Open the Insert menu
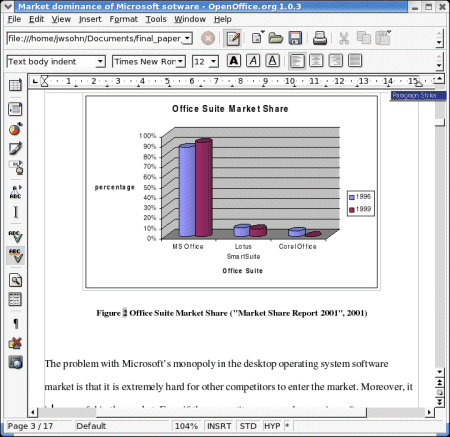 (x=90, y=19)
